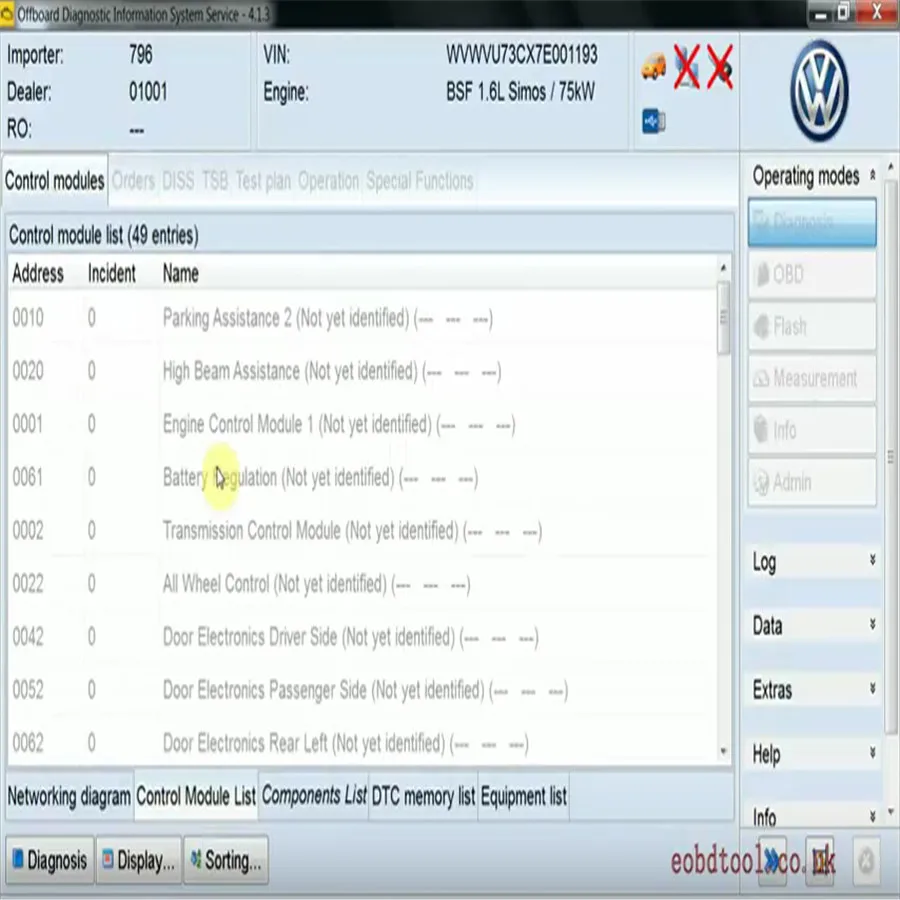The height and width of the screenshot is (900, 900).
Task: Open the Test plan tab
Action: (263, 181)
